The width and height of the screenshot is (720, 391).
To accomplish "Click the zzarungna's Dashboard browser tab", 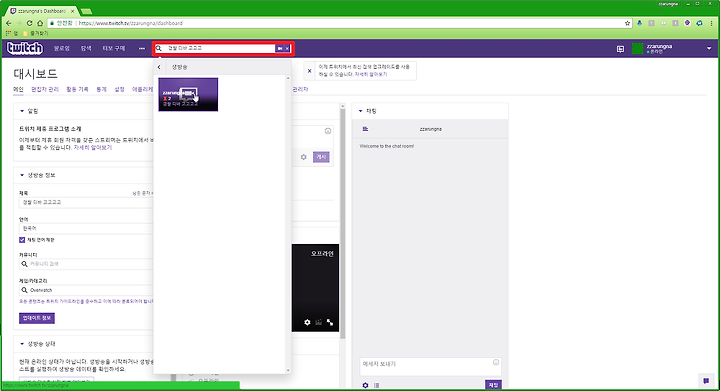I will (41, 11).
